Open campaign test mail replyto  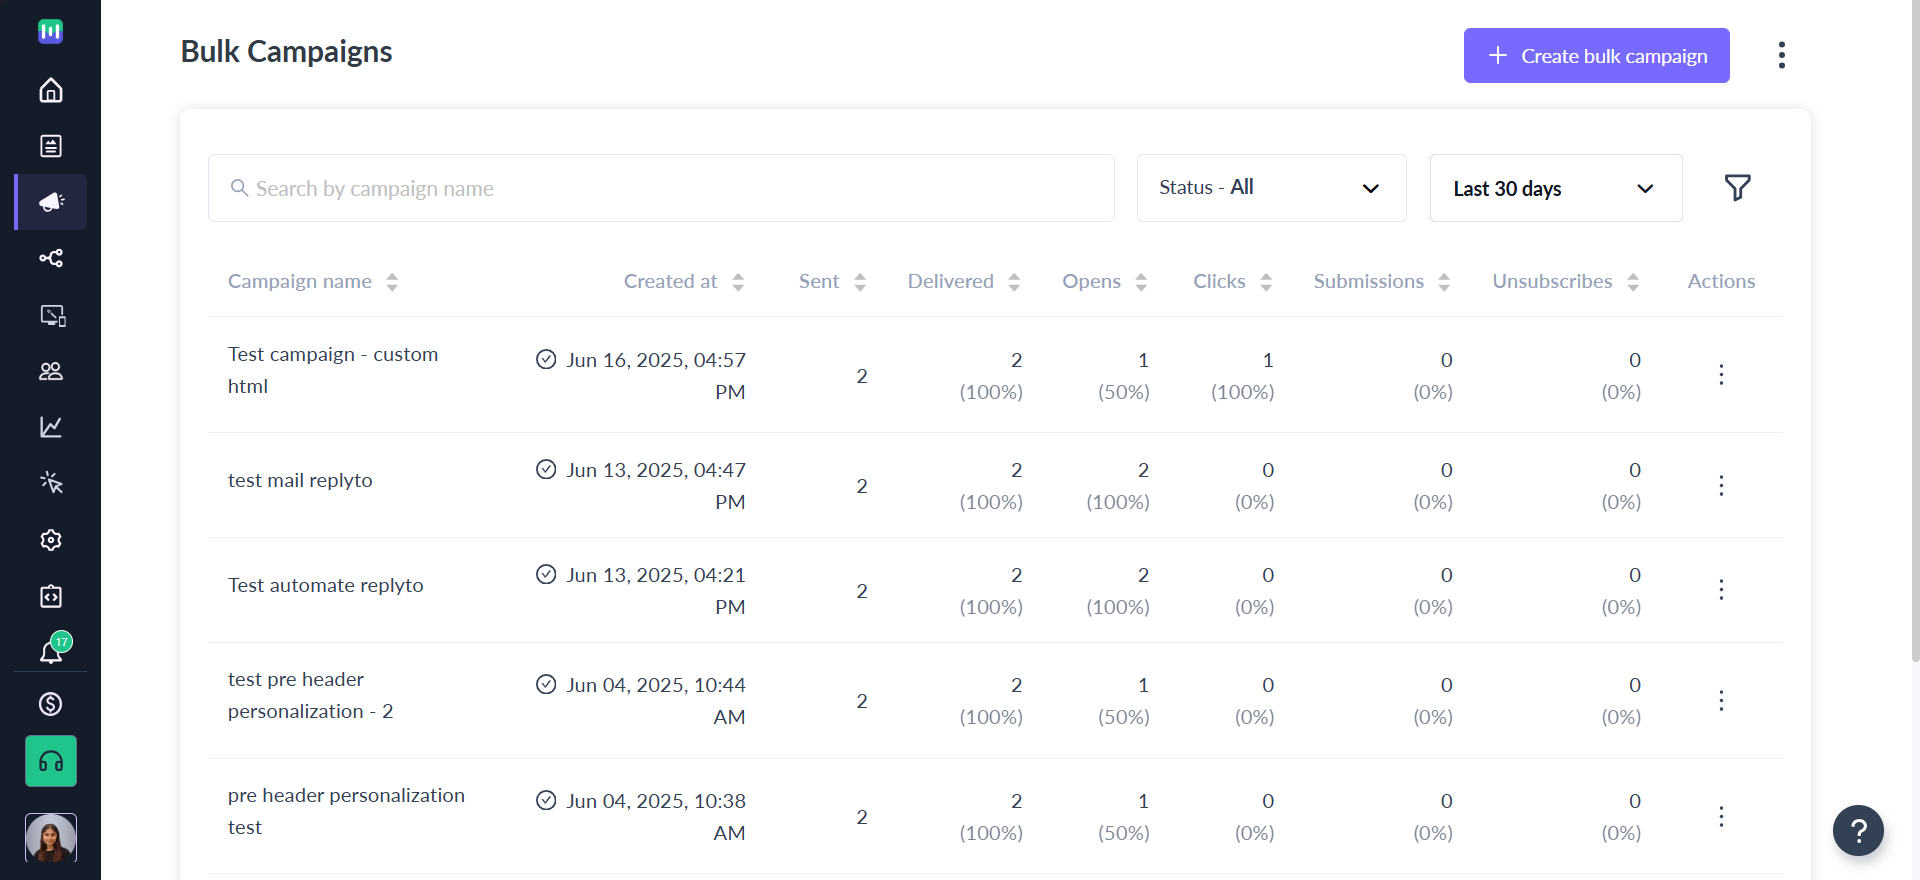point(300,480)
